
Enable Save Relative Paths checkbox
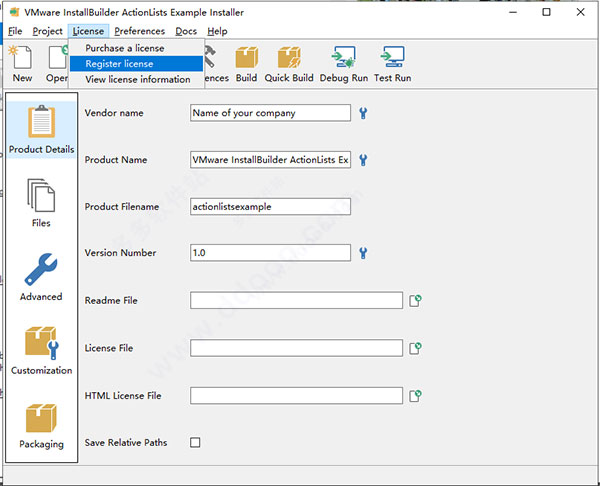tap(195, 443)
